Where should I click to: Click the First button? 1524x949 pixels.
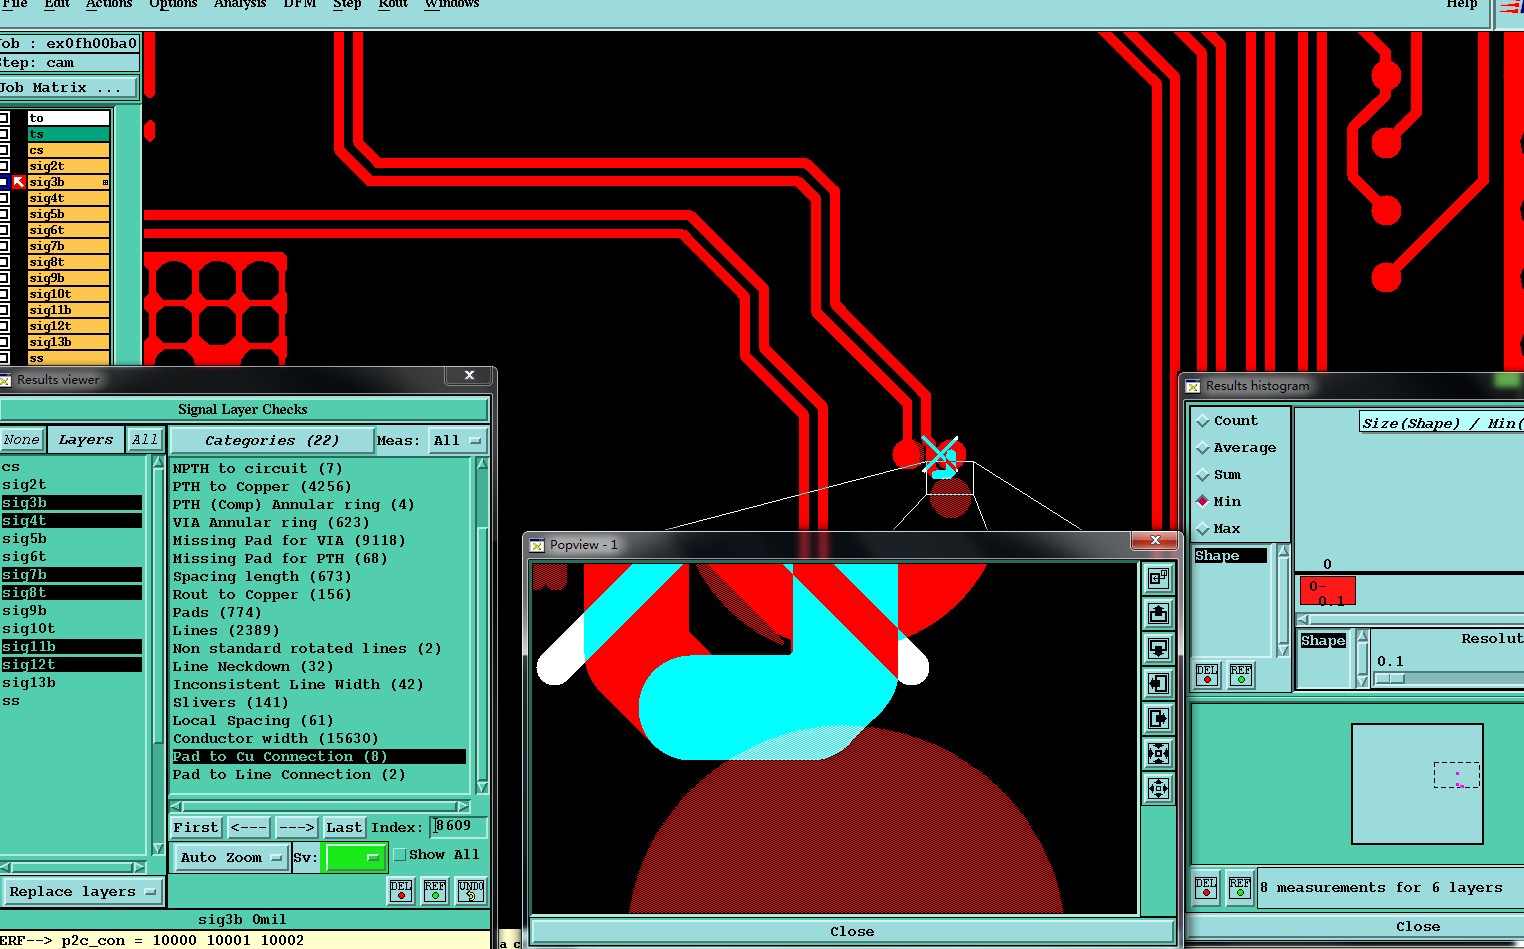(196, 828)
